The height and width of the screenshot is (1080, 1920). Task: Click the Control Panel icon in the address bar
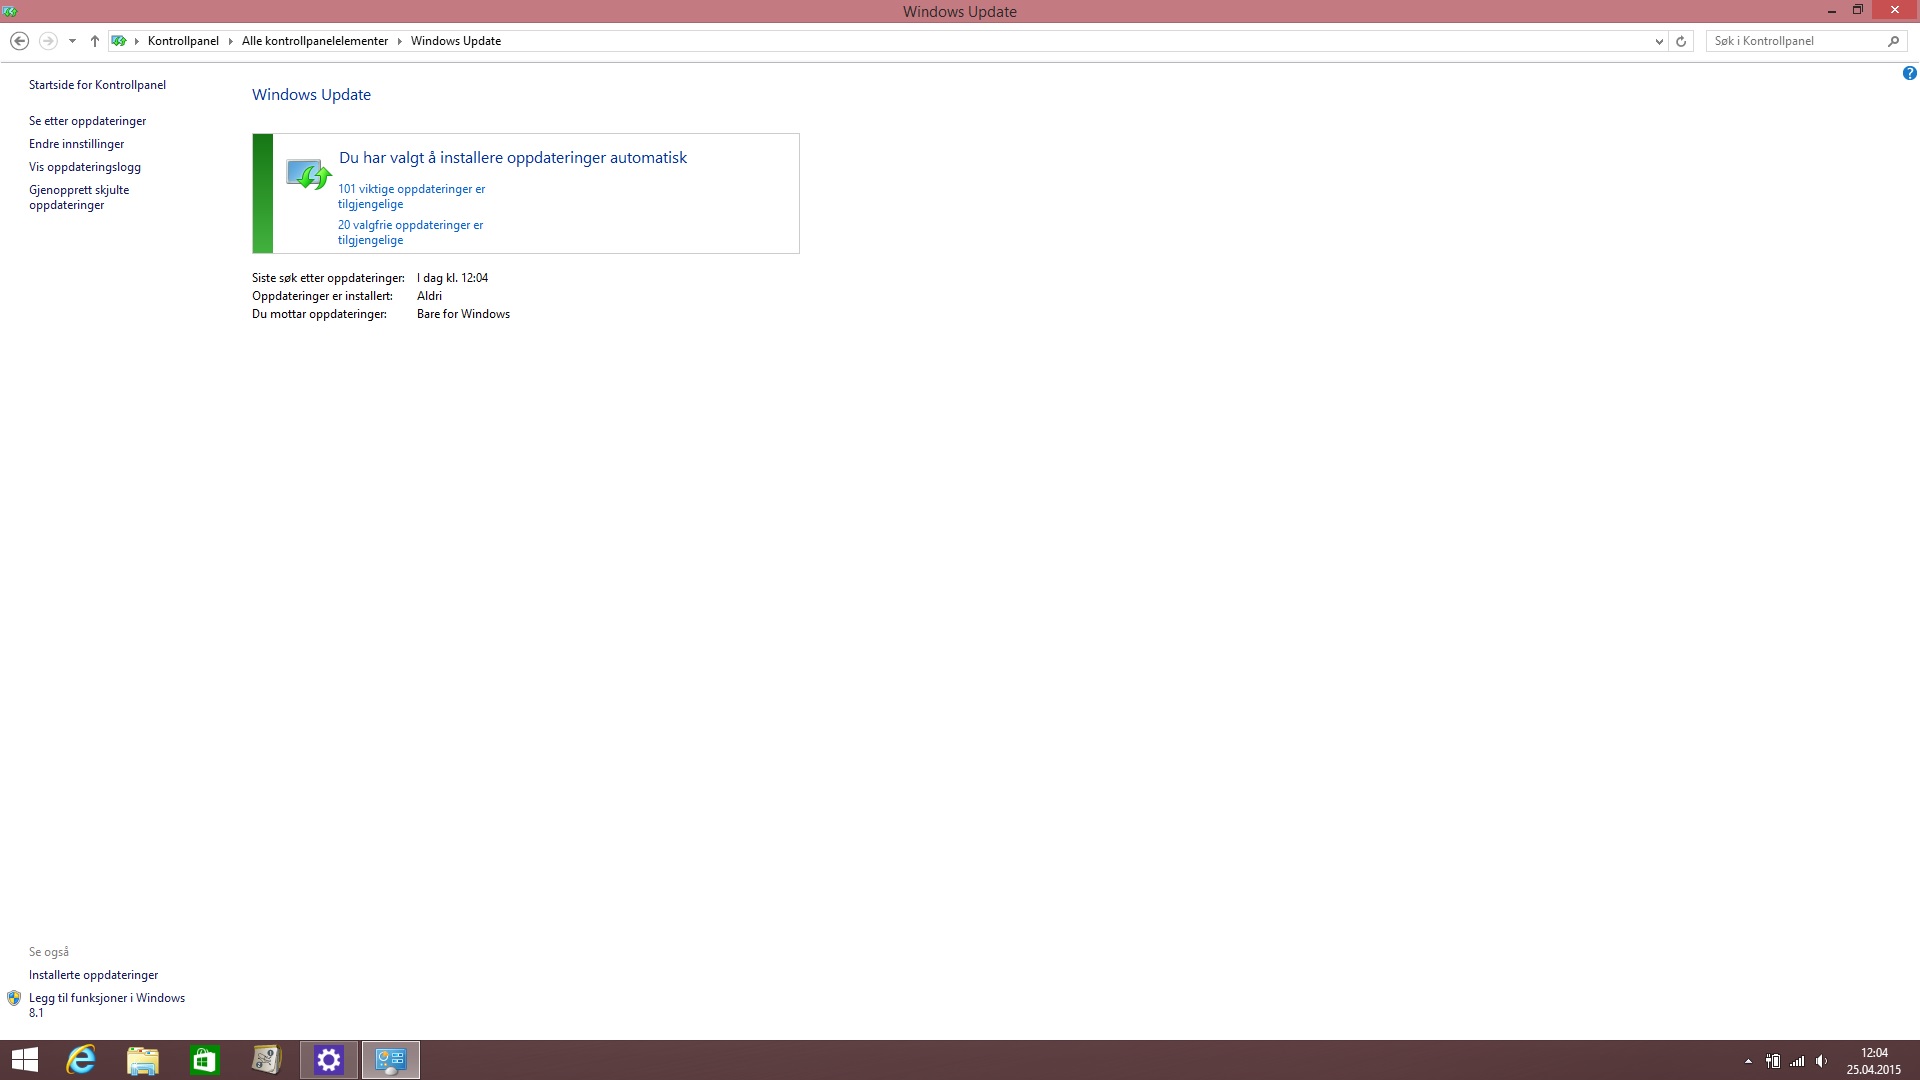point(119,41)
